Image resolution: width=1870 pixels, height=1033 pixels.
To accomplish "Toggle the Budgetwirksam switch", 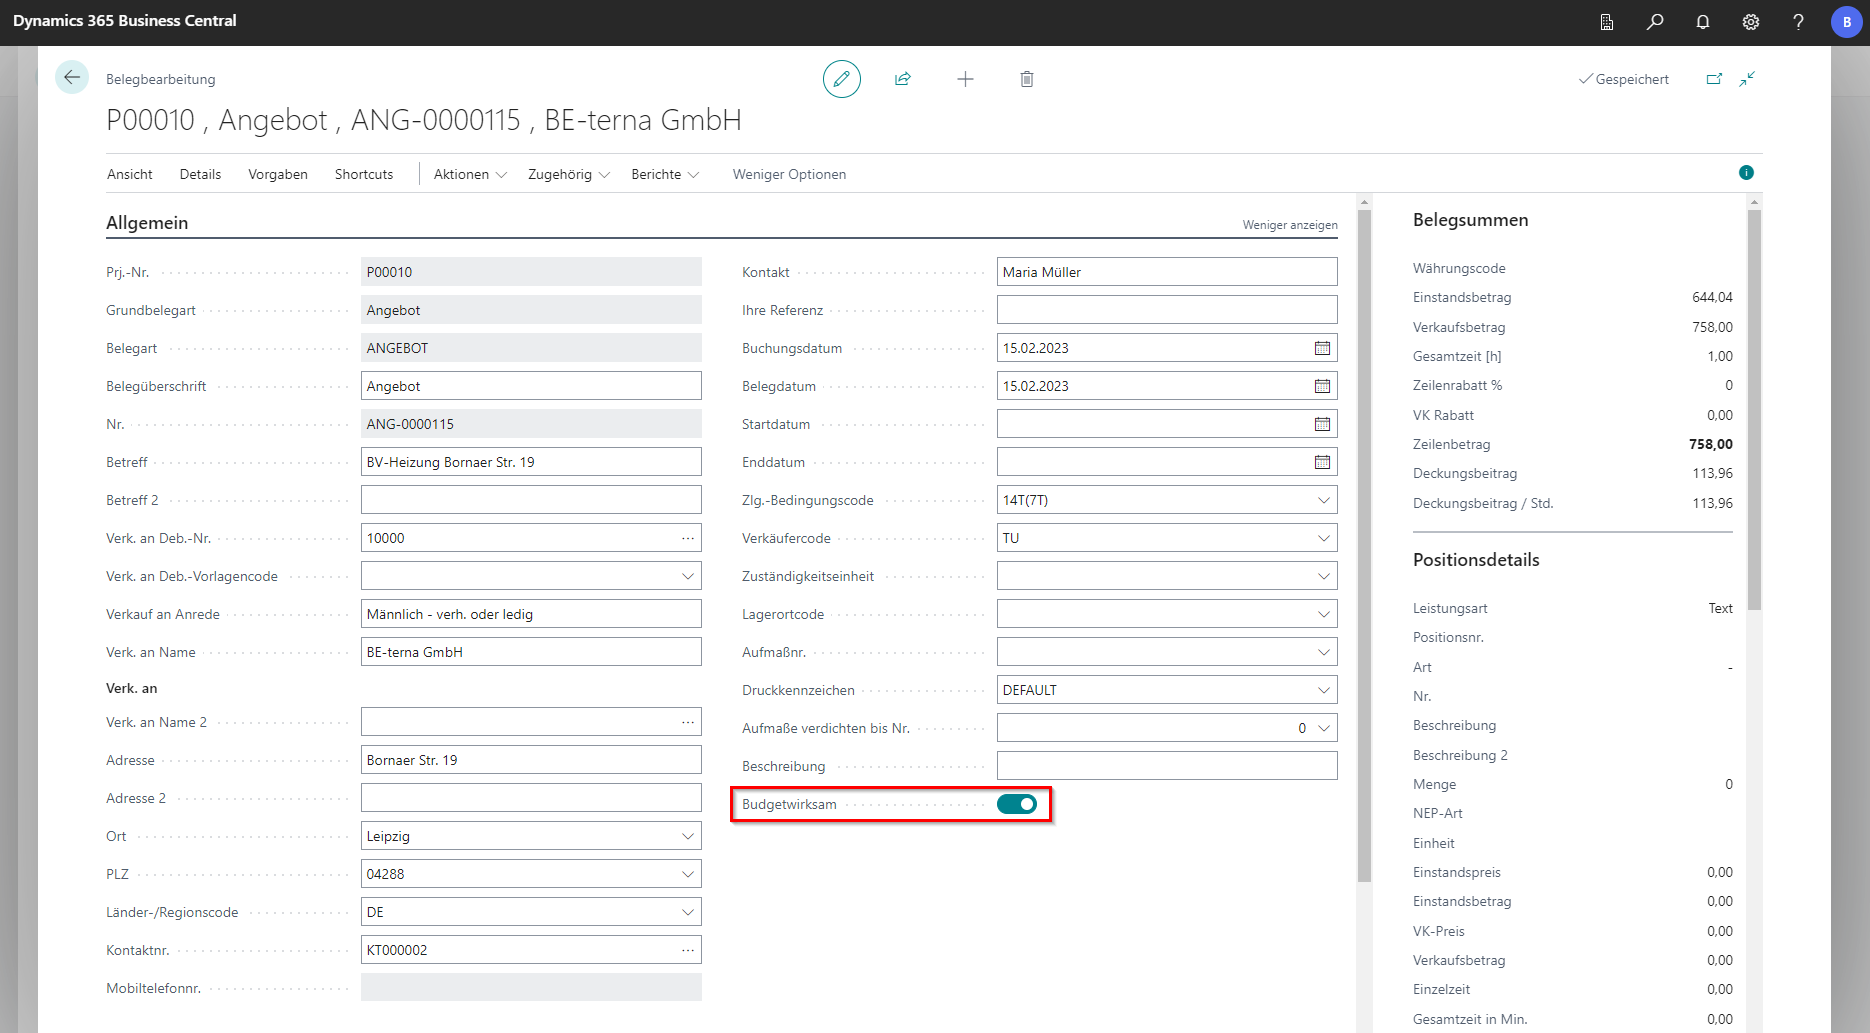I will pos(1017,804).
